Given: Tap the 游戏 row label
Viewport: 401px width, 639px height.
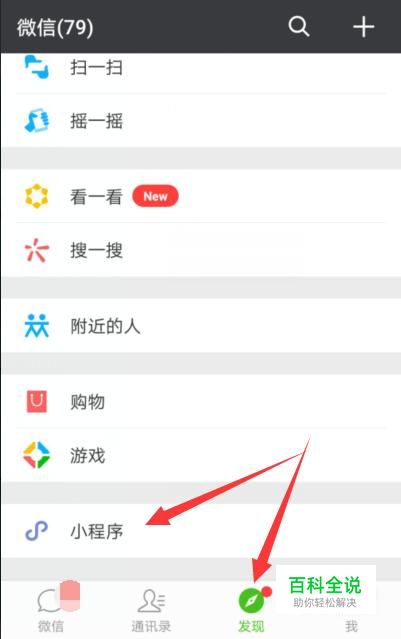Looking at the screenshot, I should (88, 455).
